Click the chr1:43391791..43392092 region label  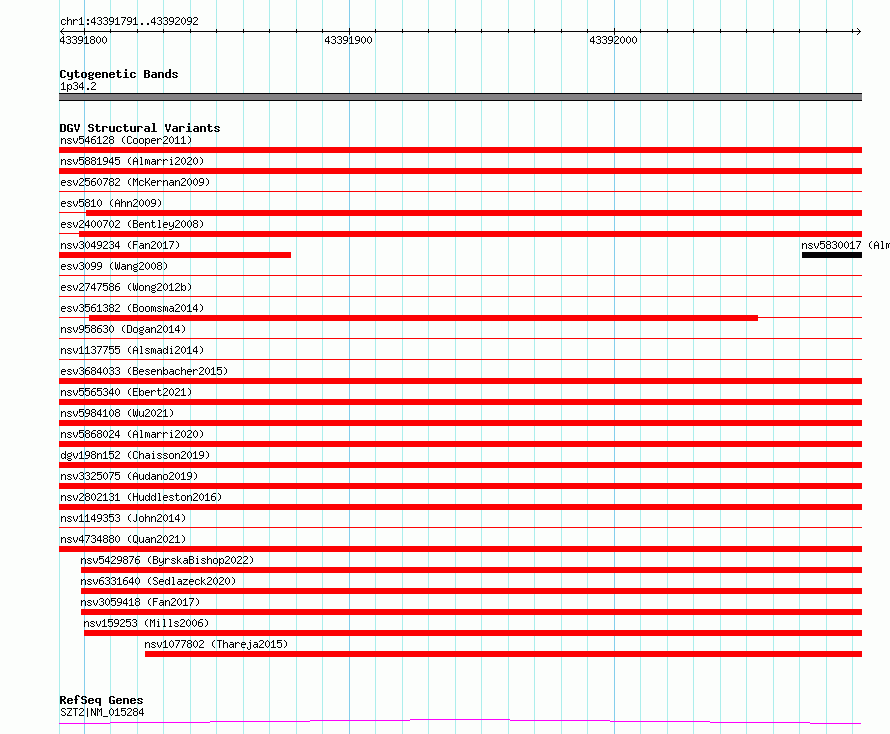(x=129, y=21)
